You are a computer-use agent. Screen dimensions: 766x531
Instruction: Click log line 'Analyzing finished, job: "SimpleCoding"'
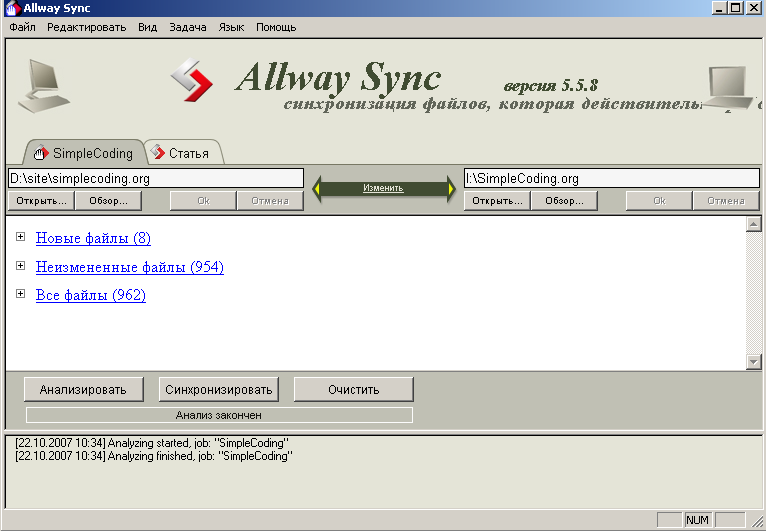(x=154, y=456)
